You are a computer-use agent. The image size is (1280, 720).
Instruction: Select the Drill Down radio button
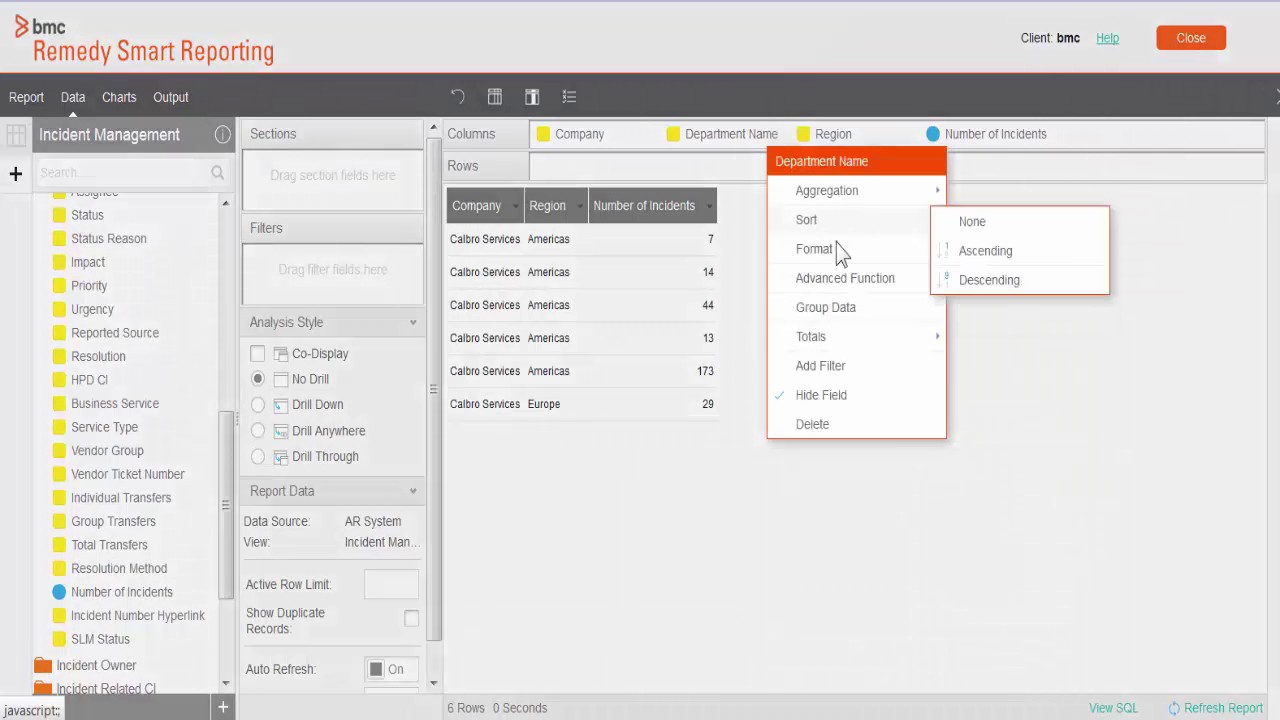click(258, 405)
